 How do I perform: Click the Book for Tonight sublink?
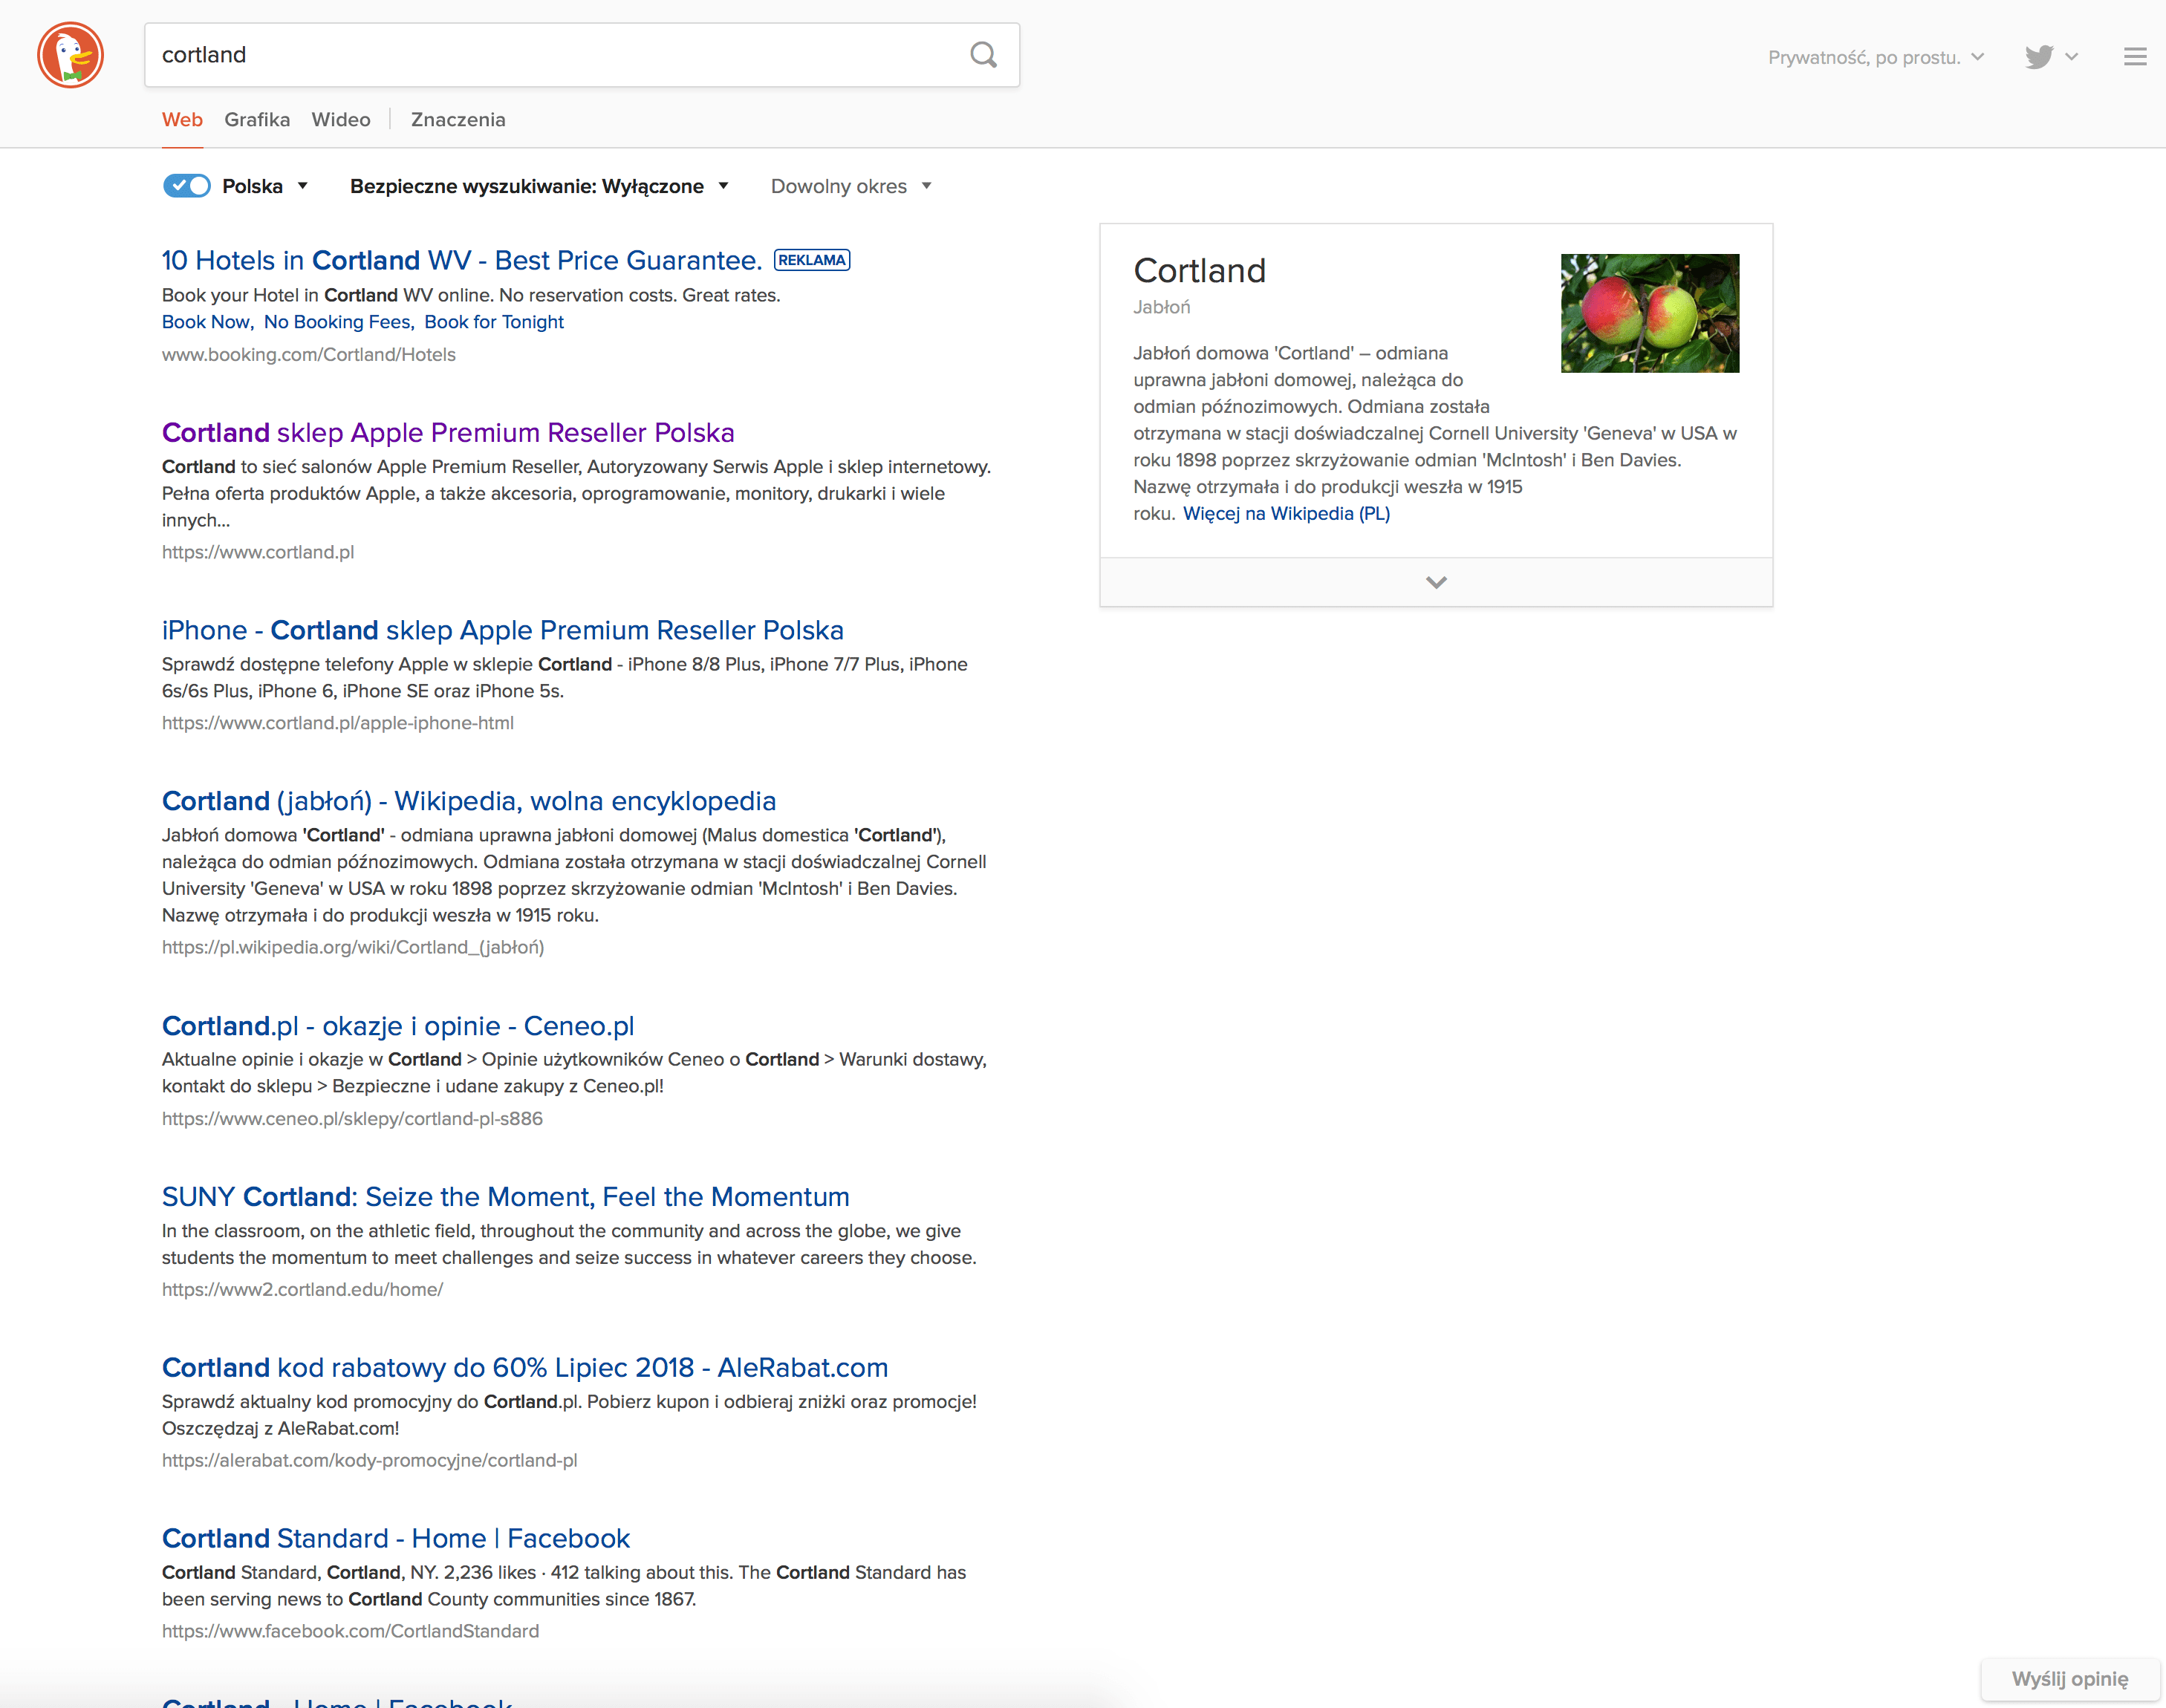click(494, 322)
